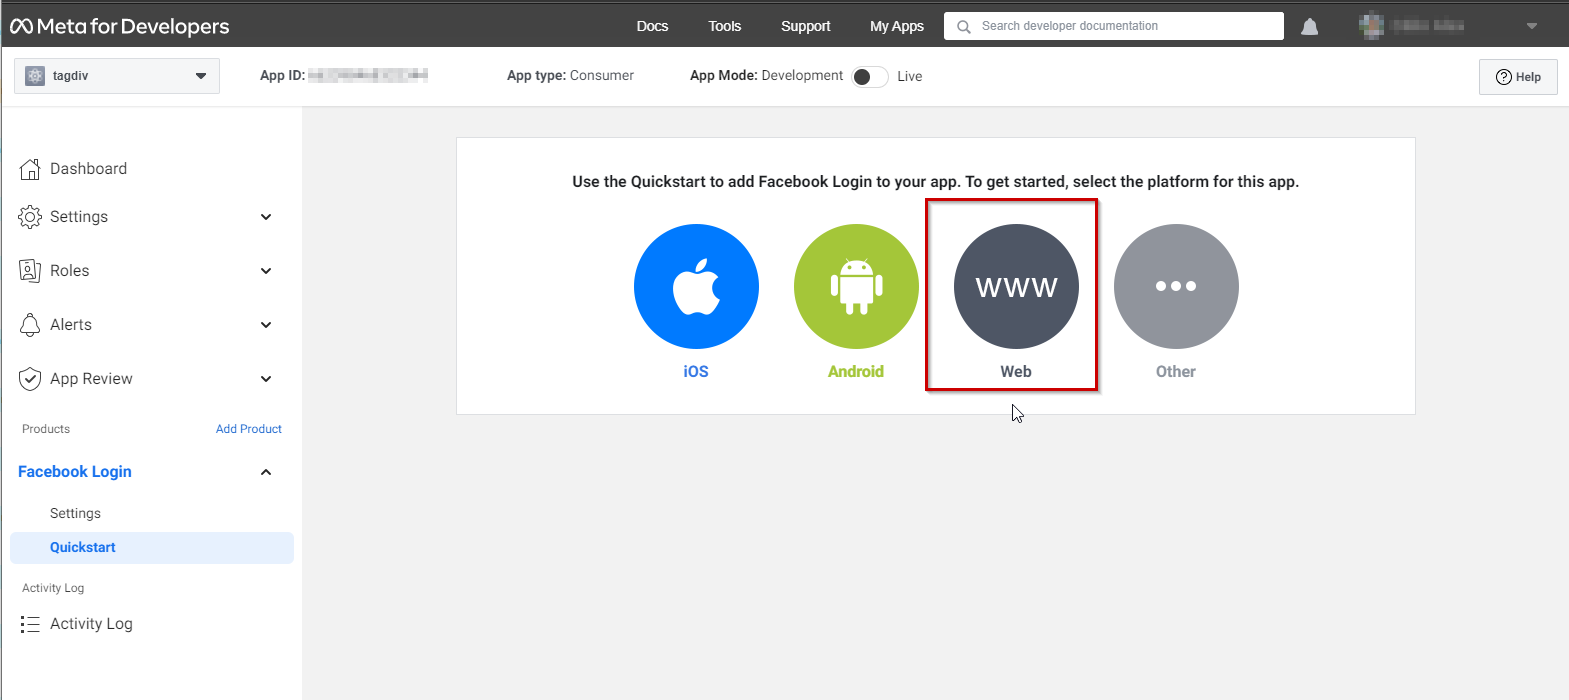Screen dimensions: 1569x700
Task: Click the Activity Log section heading
Action: coord(53,588)
